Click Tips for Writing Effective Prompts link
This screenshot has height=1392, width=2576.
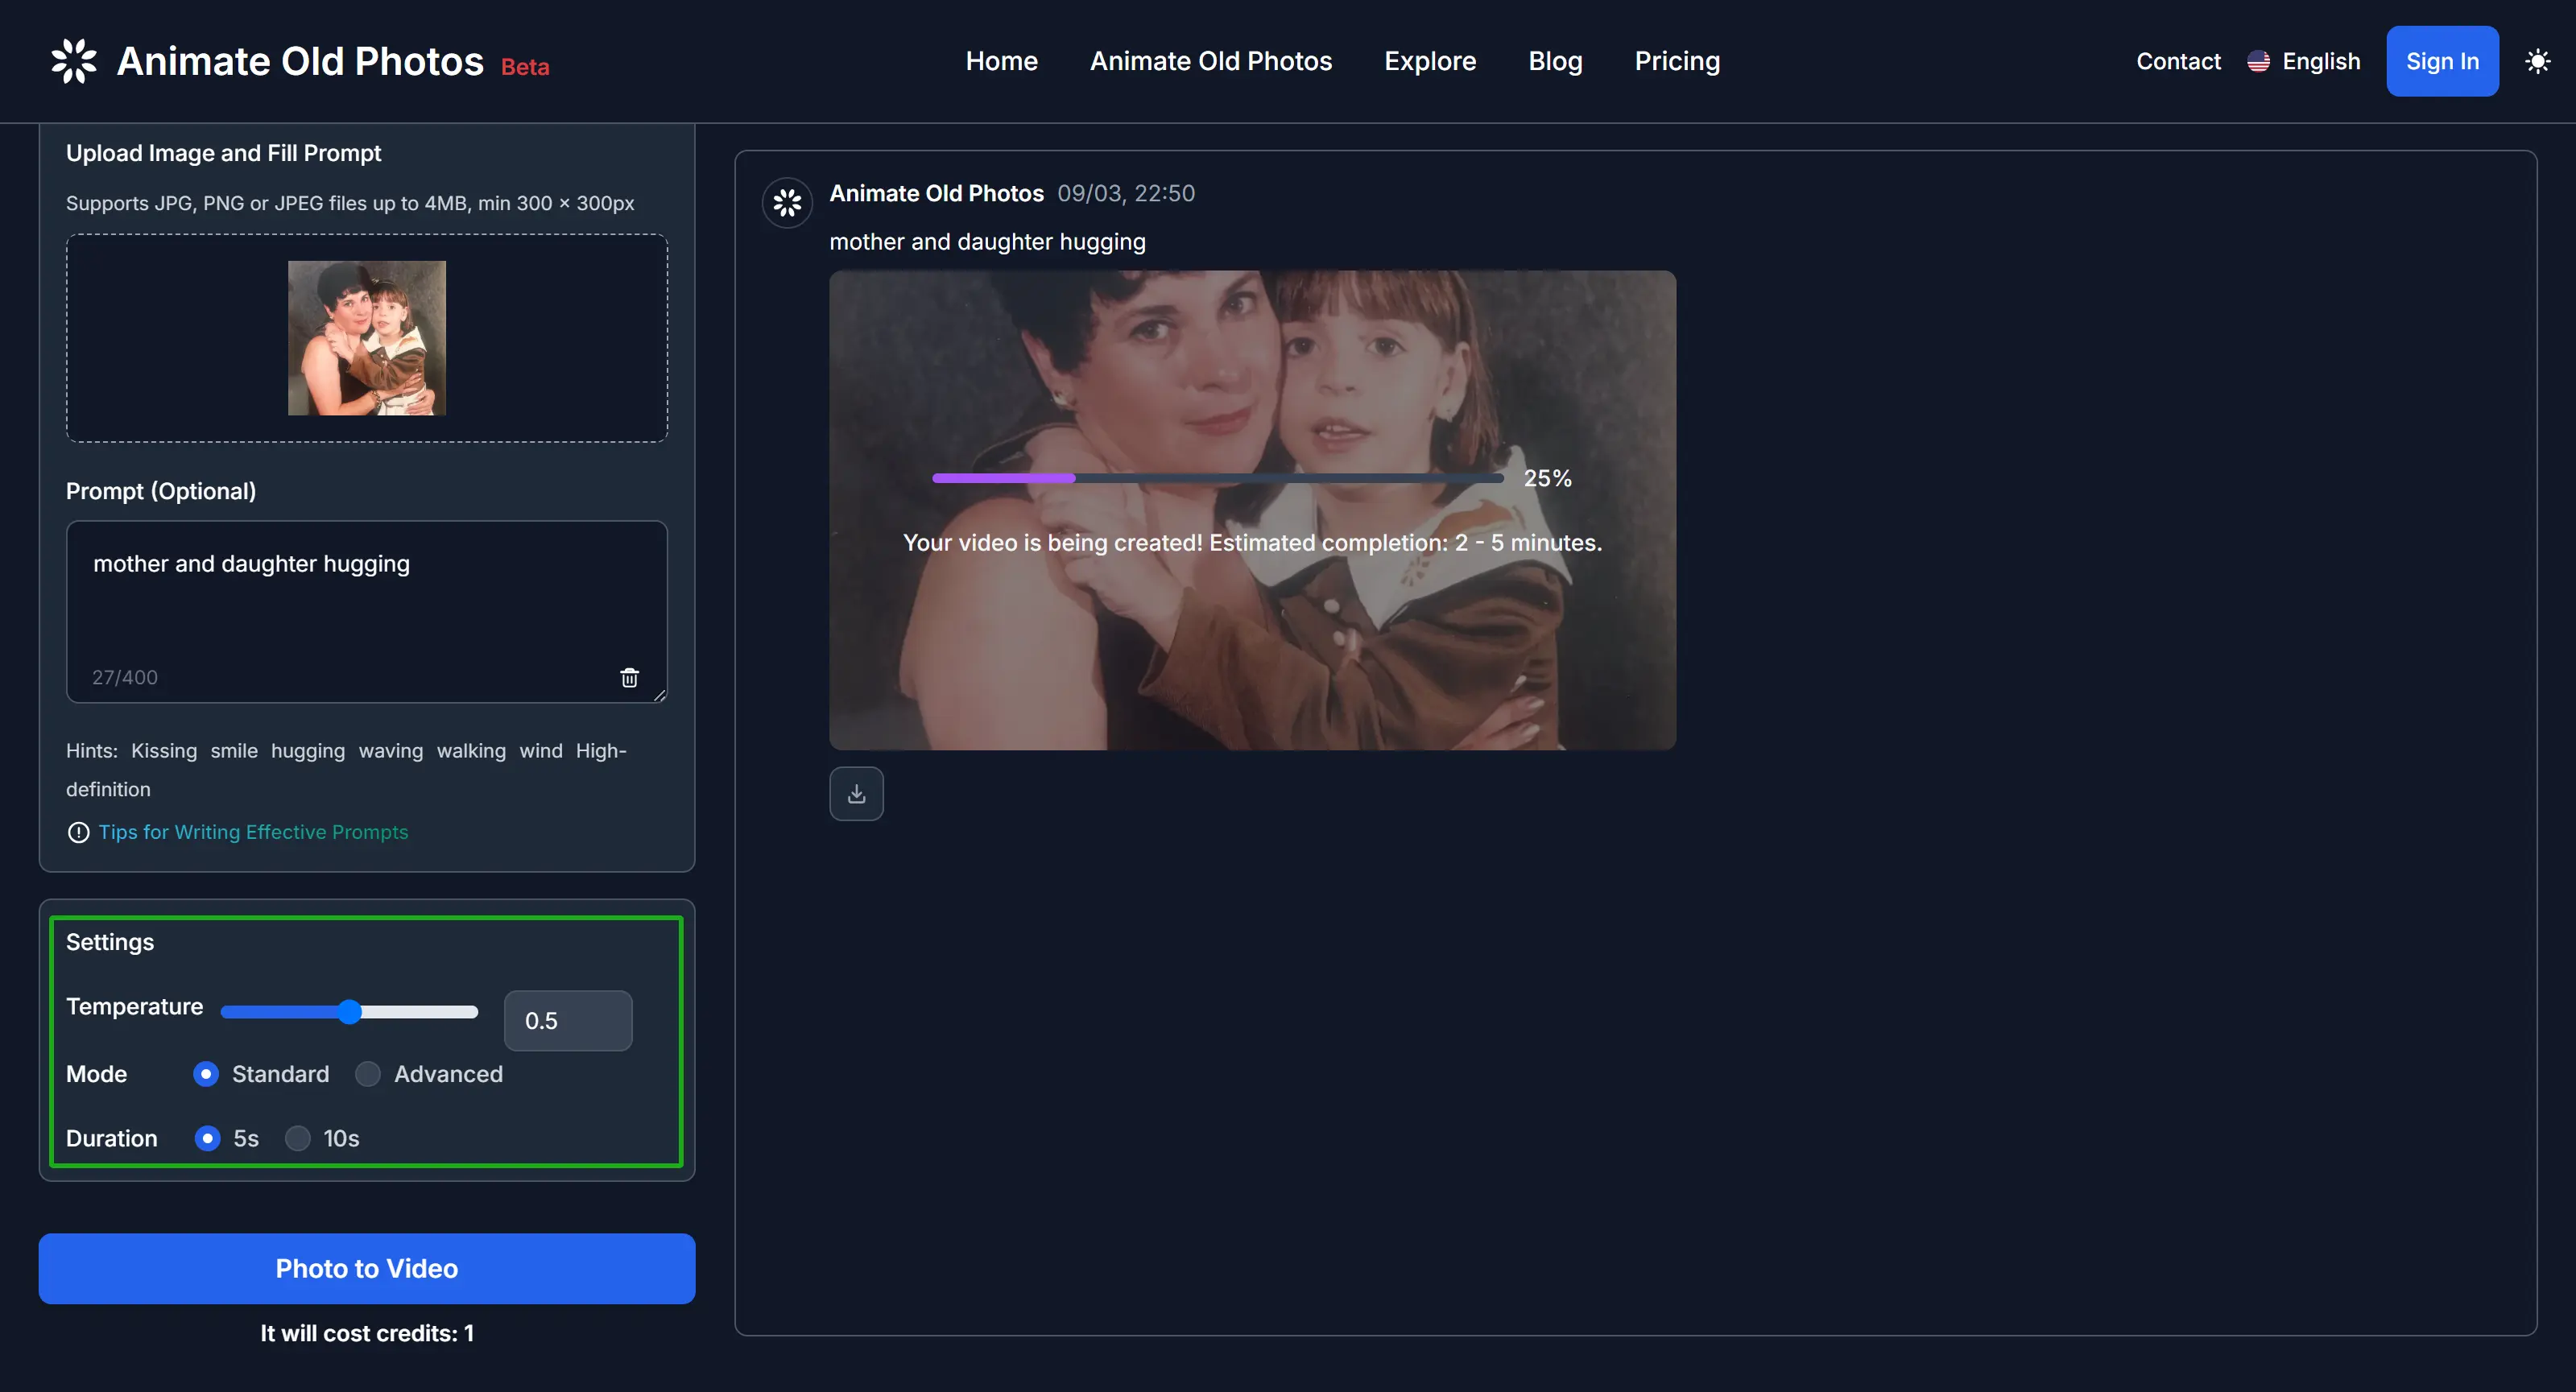(252, 832)
